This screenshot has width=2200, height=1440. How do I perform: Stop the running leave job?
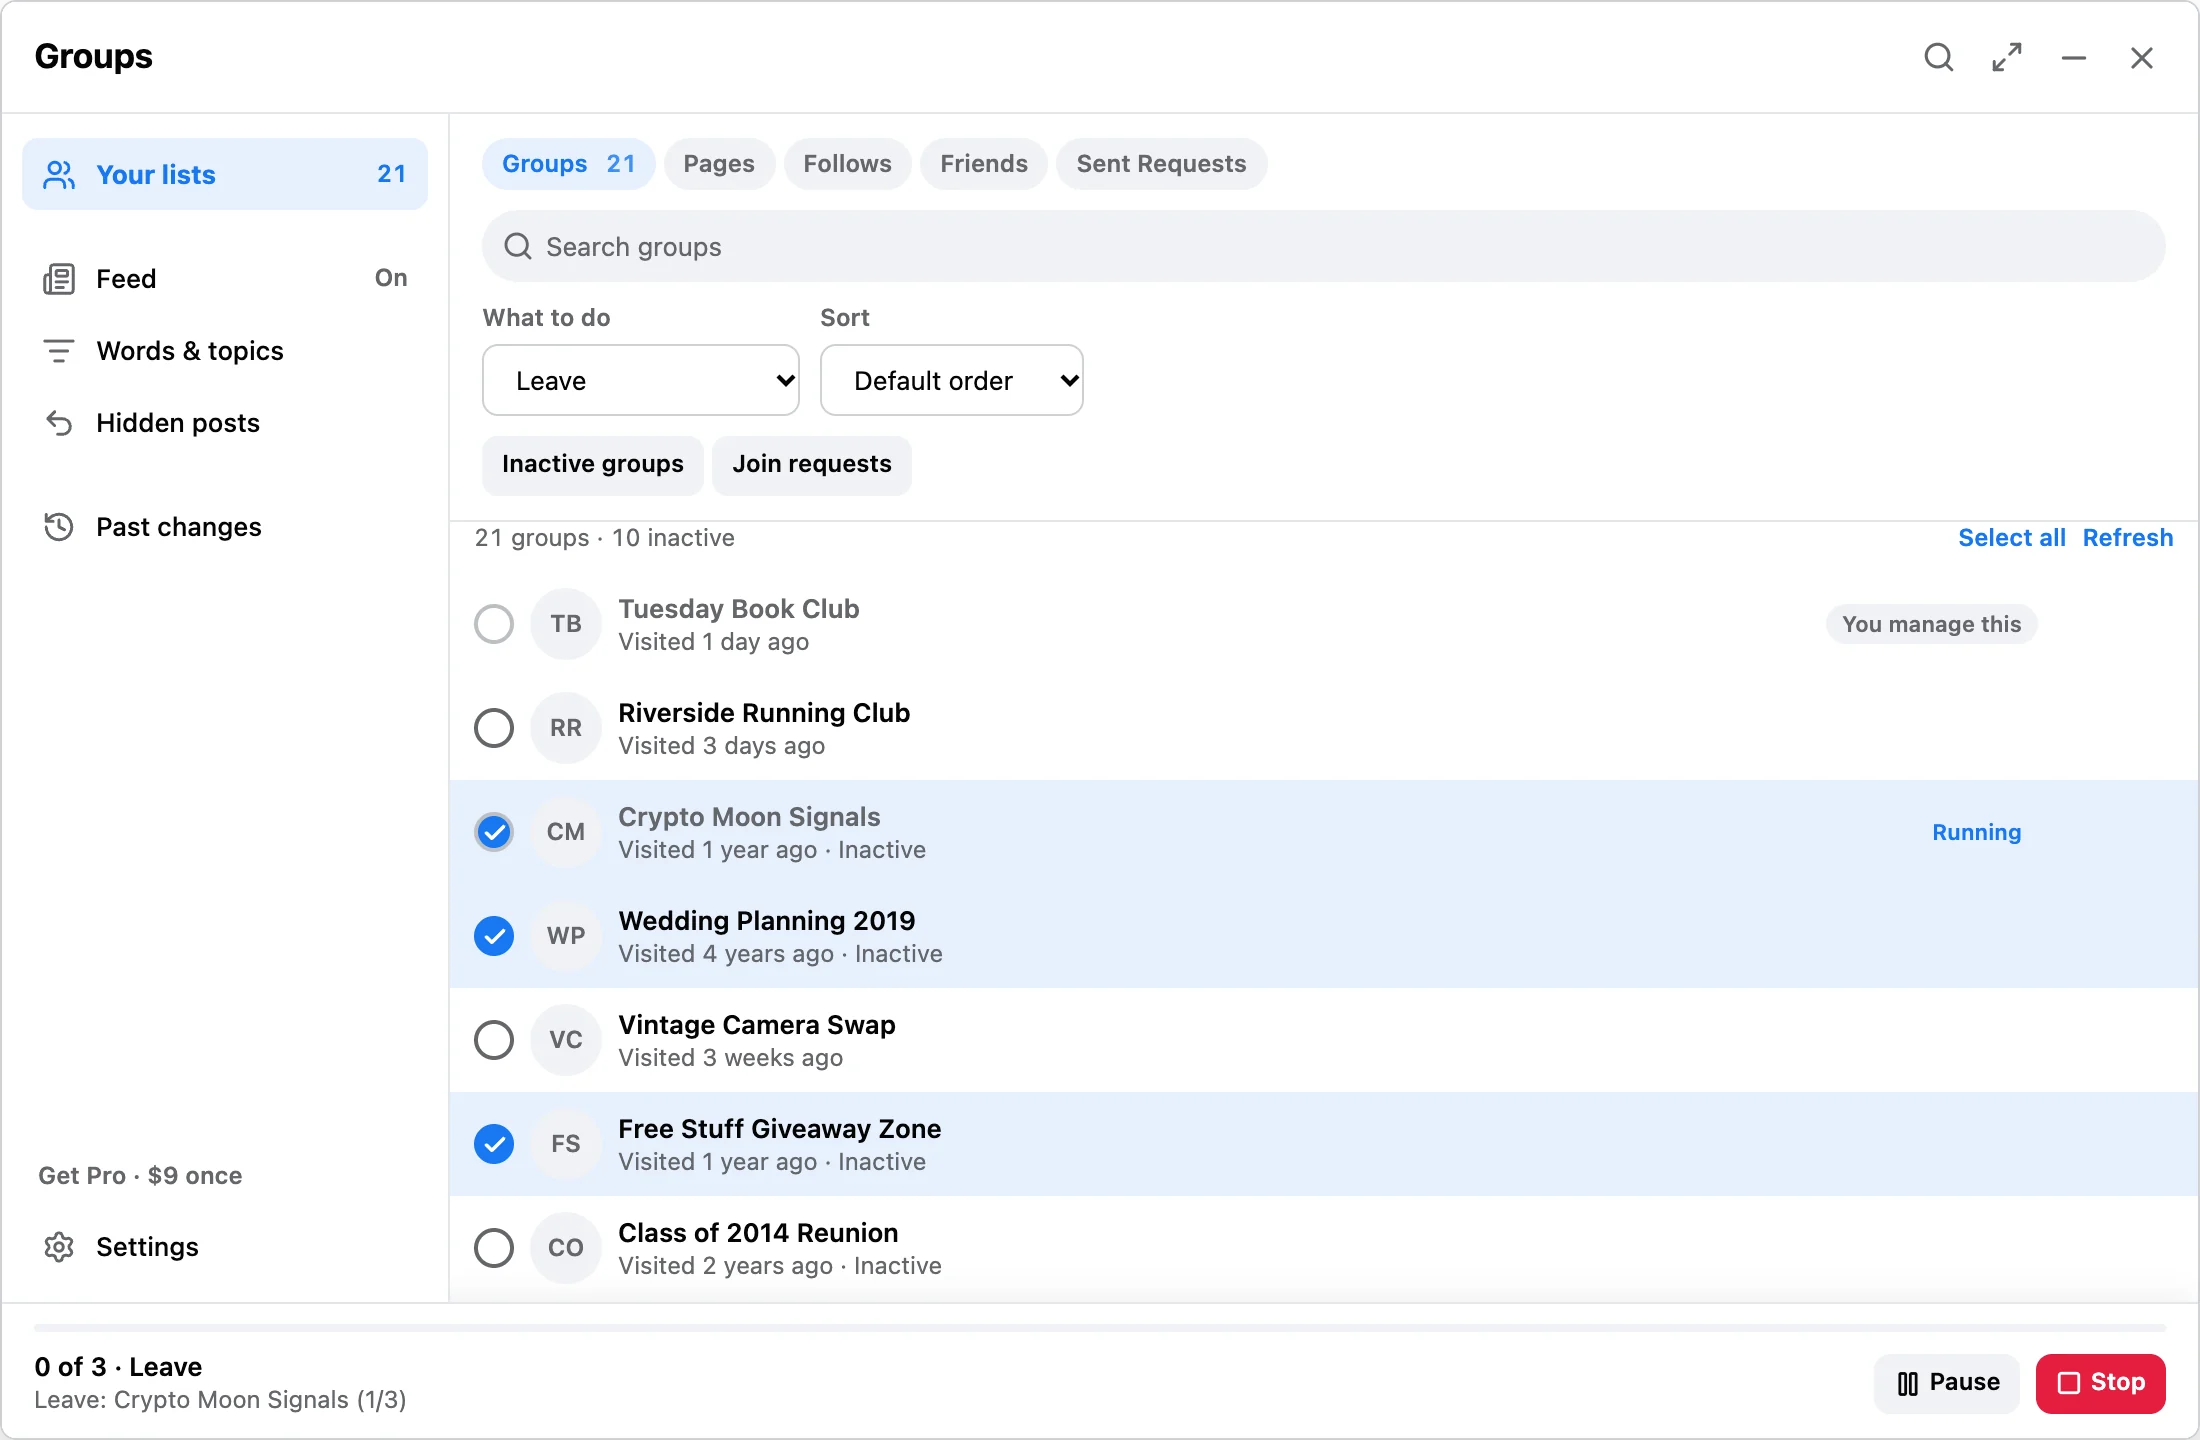tap(2101, 1383)
